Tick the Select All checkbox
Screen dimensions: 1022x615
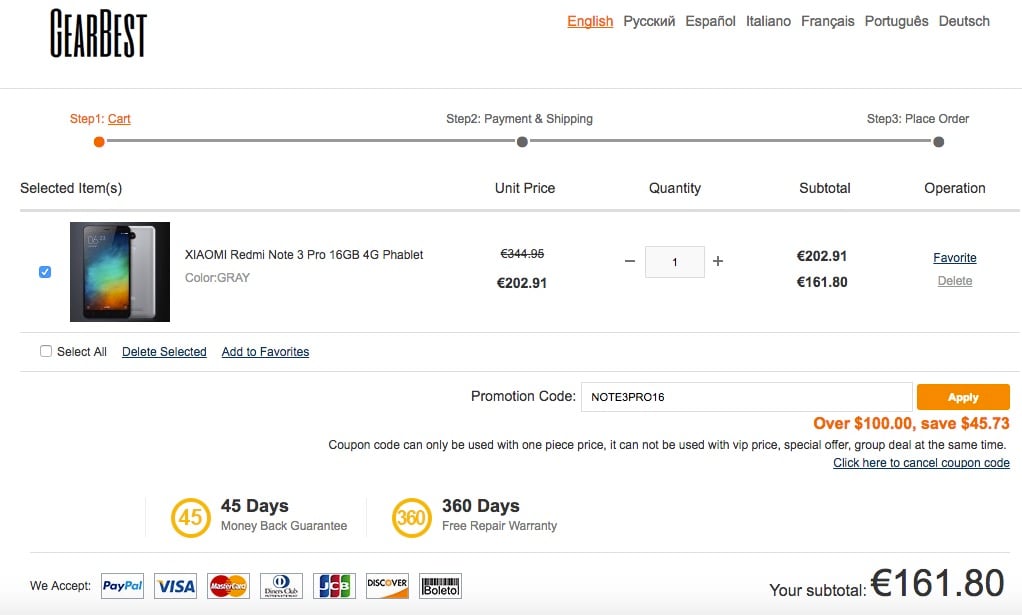[46, 351]
